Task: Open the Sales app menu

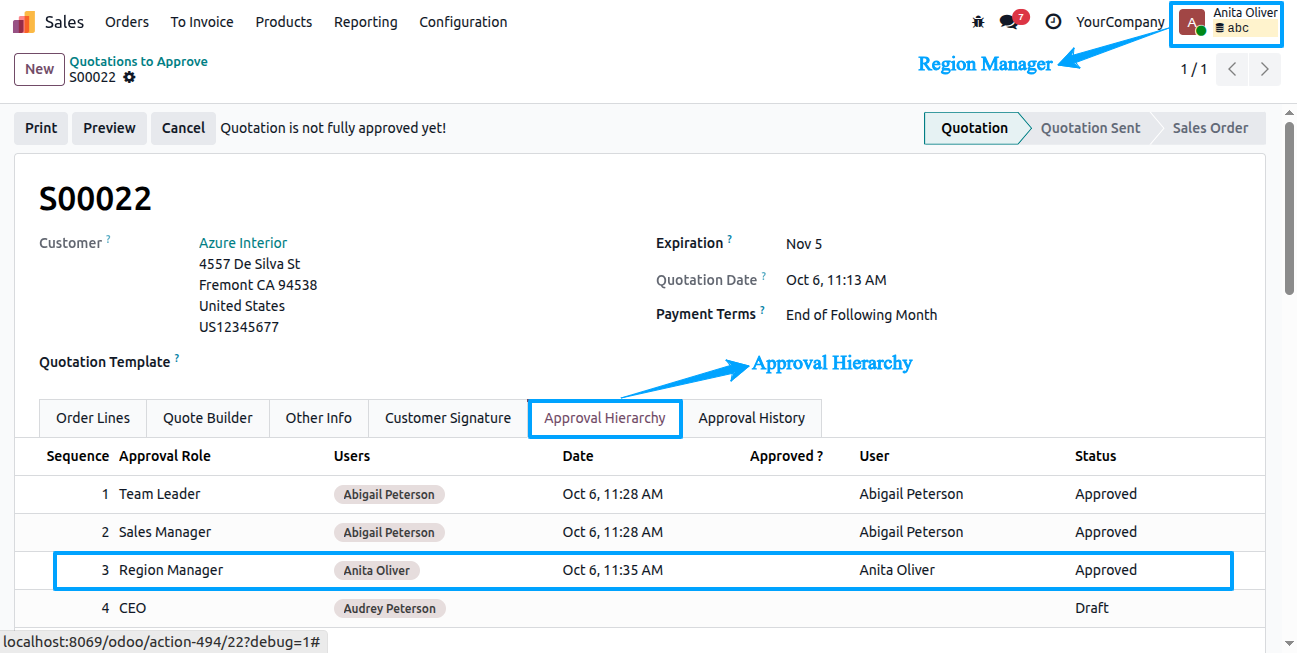Action: pos(64,22)
